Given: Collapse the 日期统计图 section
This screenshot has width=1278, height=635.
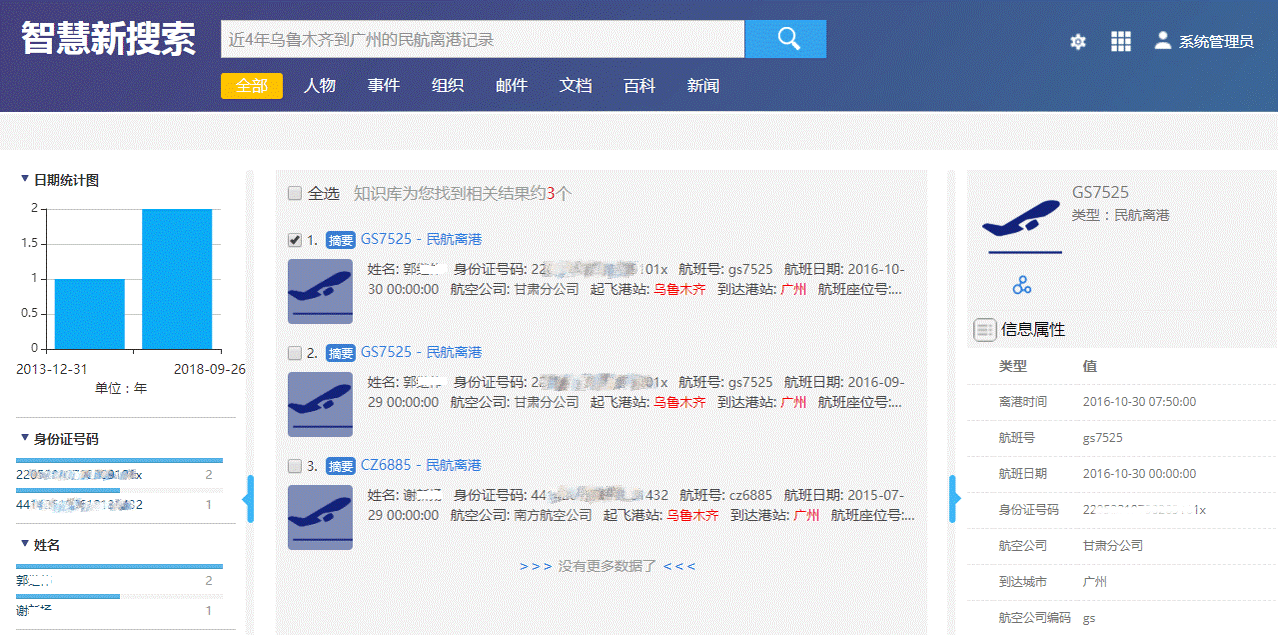Looking at the screenshot, I should coord(25,180).
